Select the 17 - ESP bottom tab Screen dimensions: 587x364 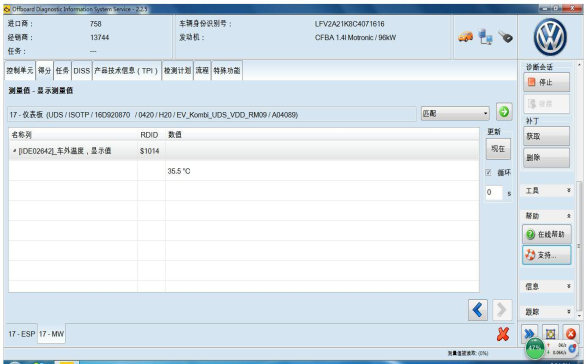coord(22,334)
